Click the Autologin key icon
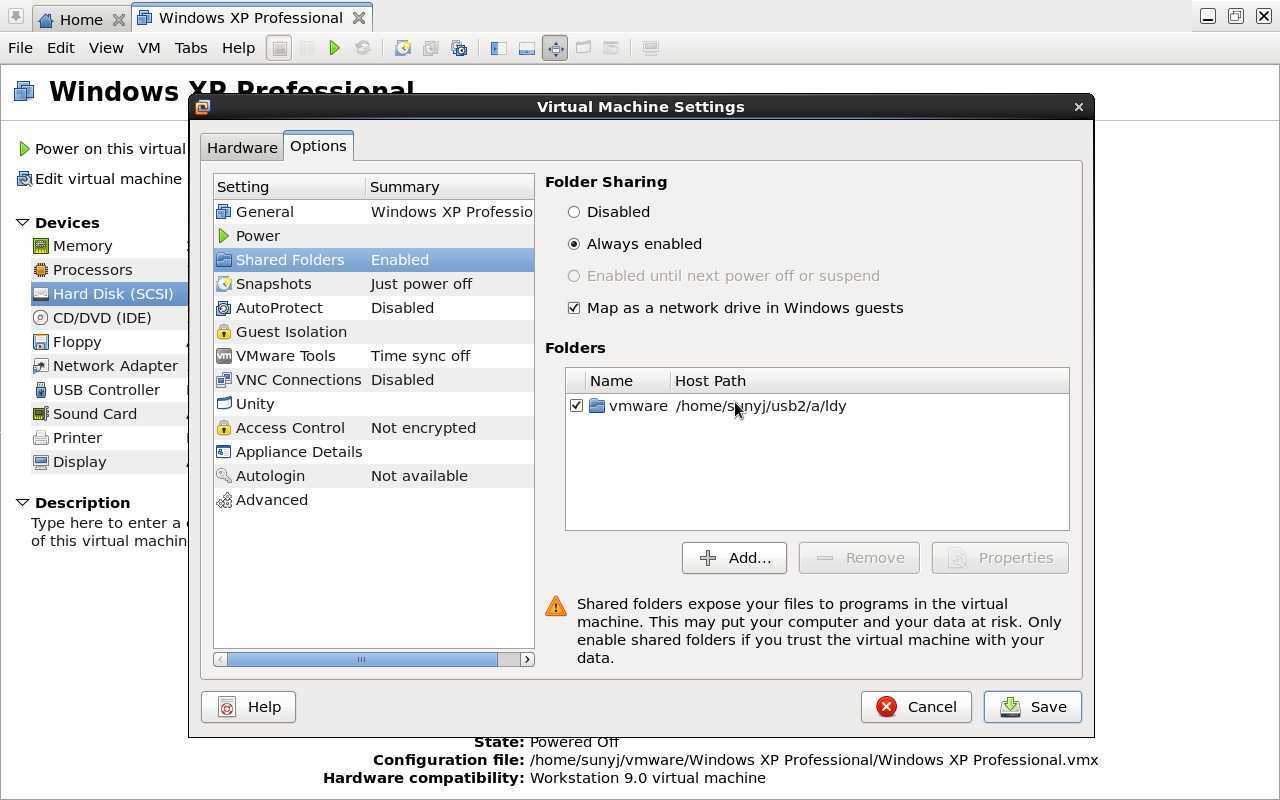Viewport: 1280px width, 800px height. (224, 476)
